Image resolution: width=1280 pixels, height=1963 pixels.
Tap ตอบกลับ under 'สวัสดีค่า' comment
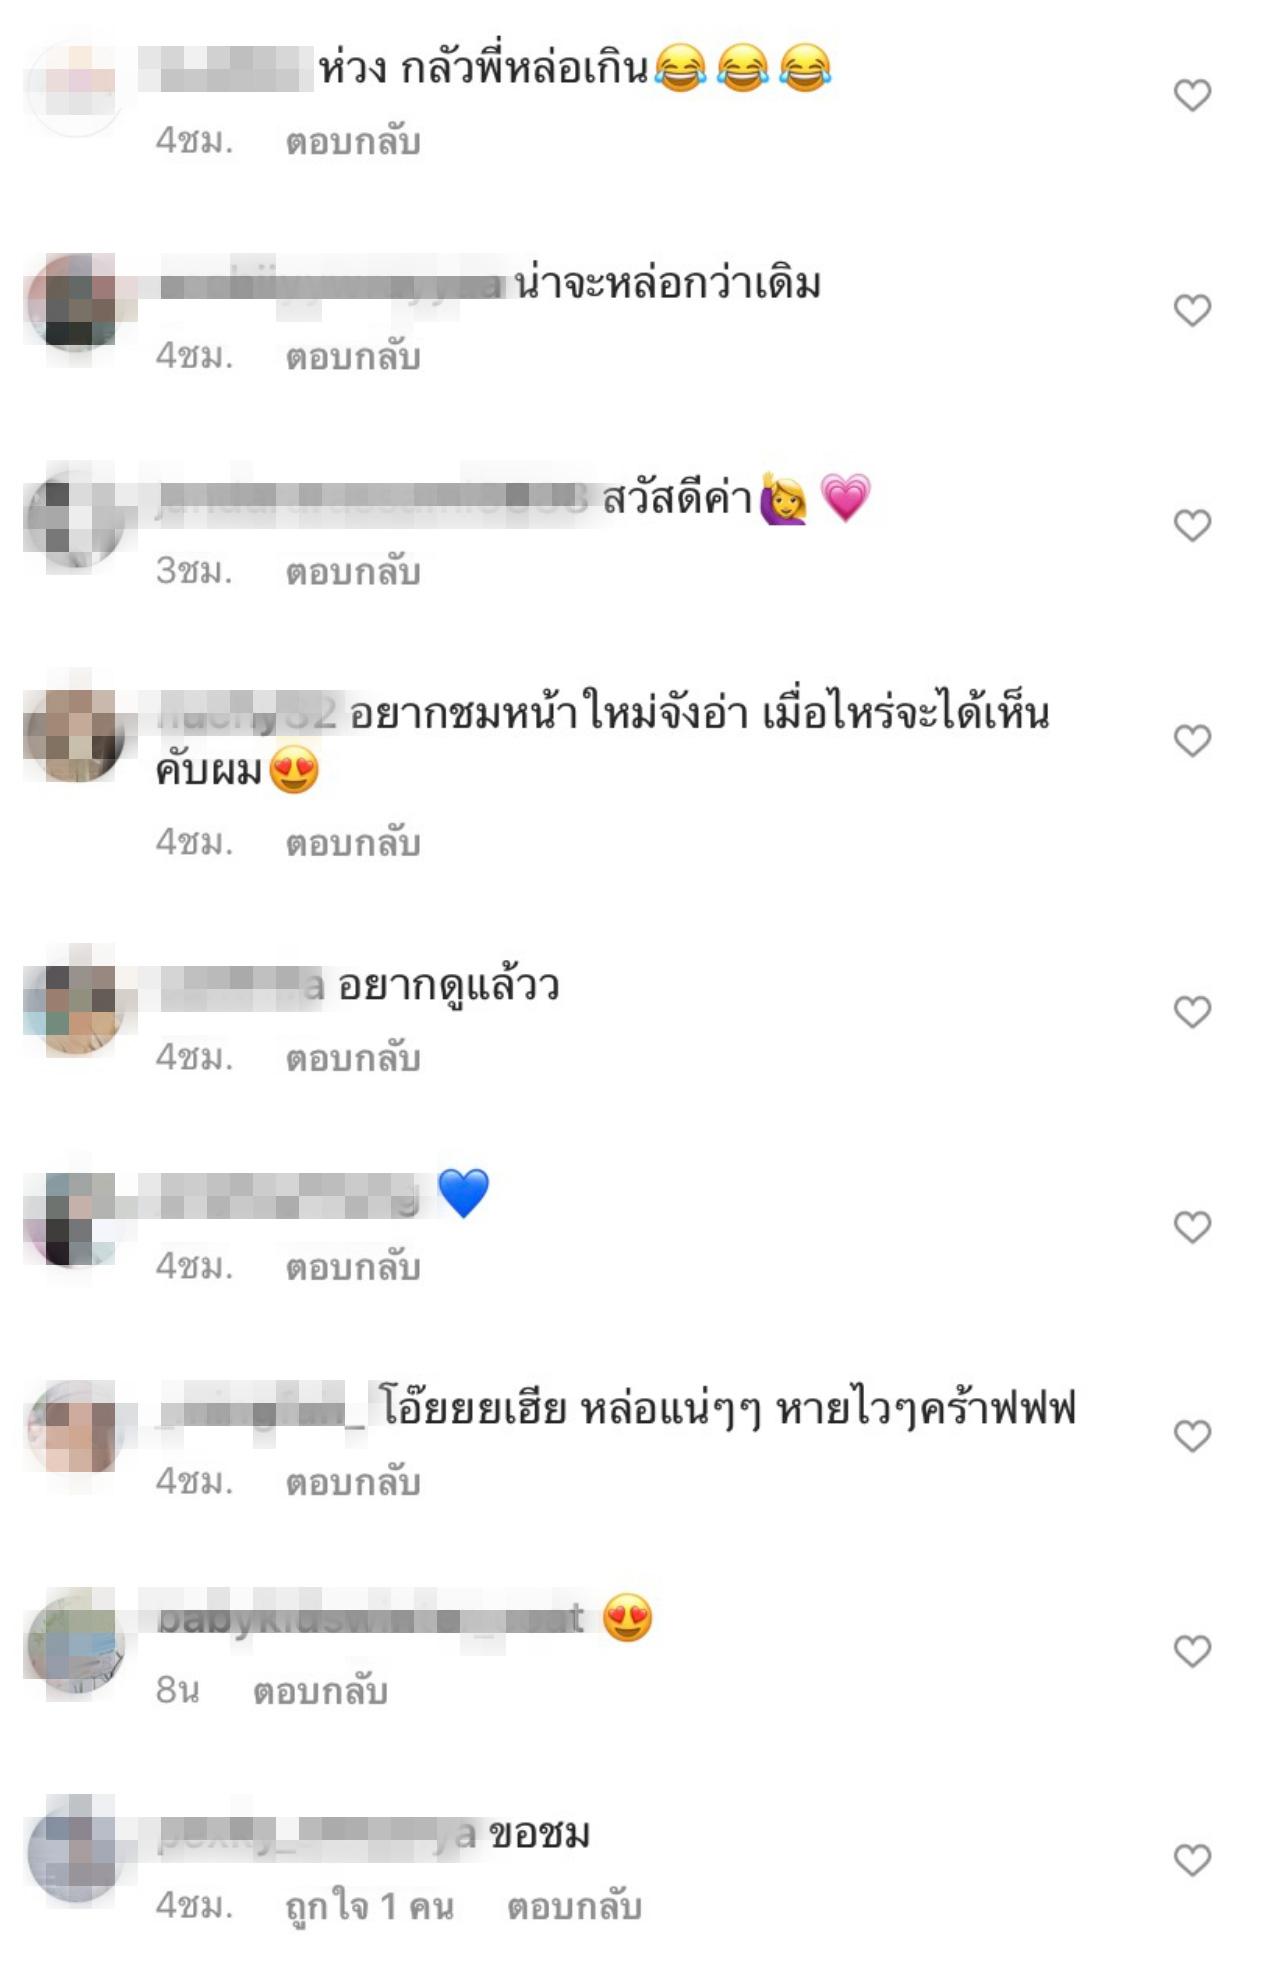(x=353, y=571)
